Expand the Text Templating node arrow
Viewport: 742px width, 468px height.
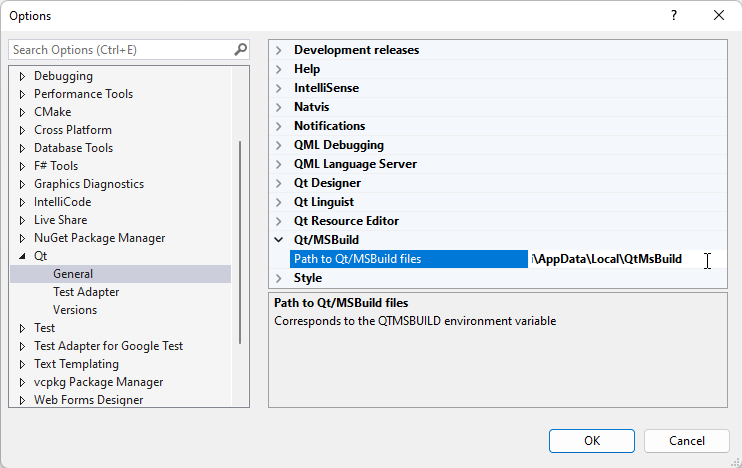tap(22, 364)
